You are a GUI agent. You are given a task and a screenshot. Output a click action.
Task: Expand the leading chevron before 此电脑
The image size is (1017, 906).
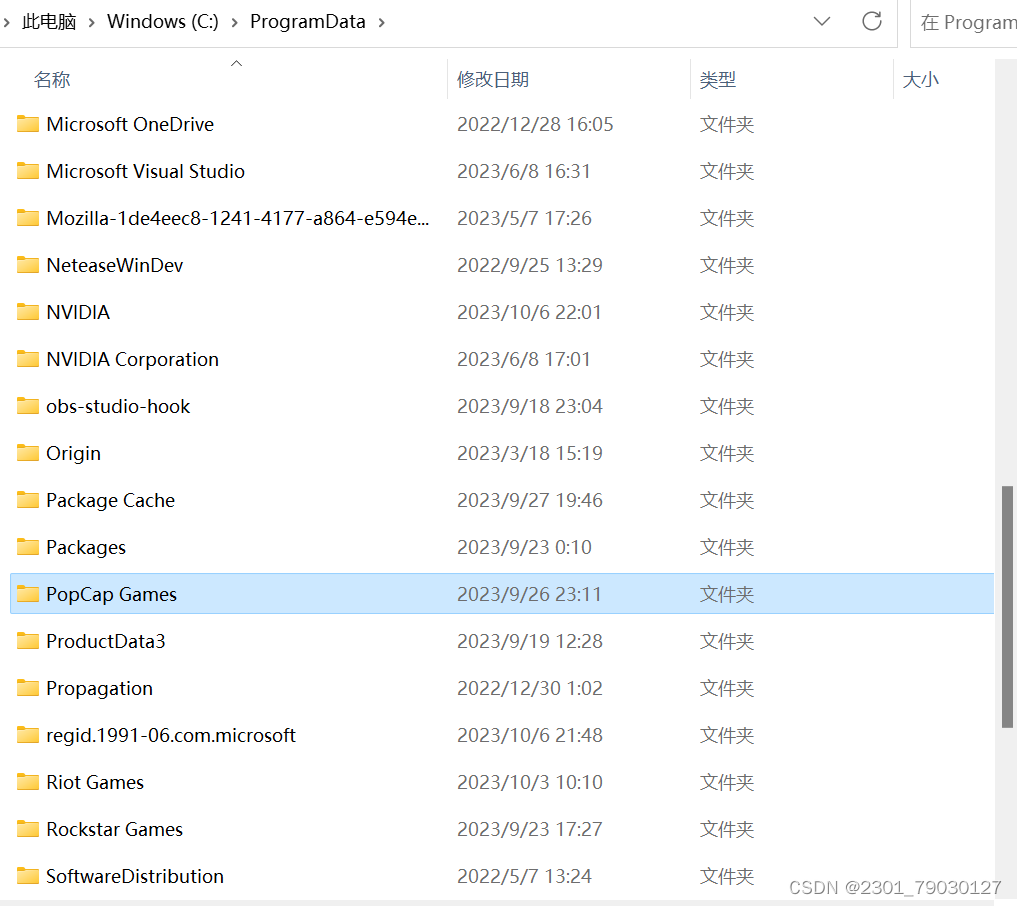(6, 23)
